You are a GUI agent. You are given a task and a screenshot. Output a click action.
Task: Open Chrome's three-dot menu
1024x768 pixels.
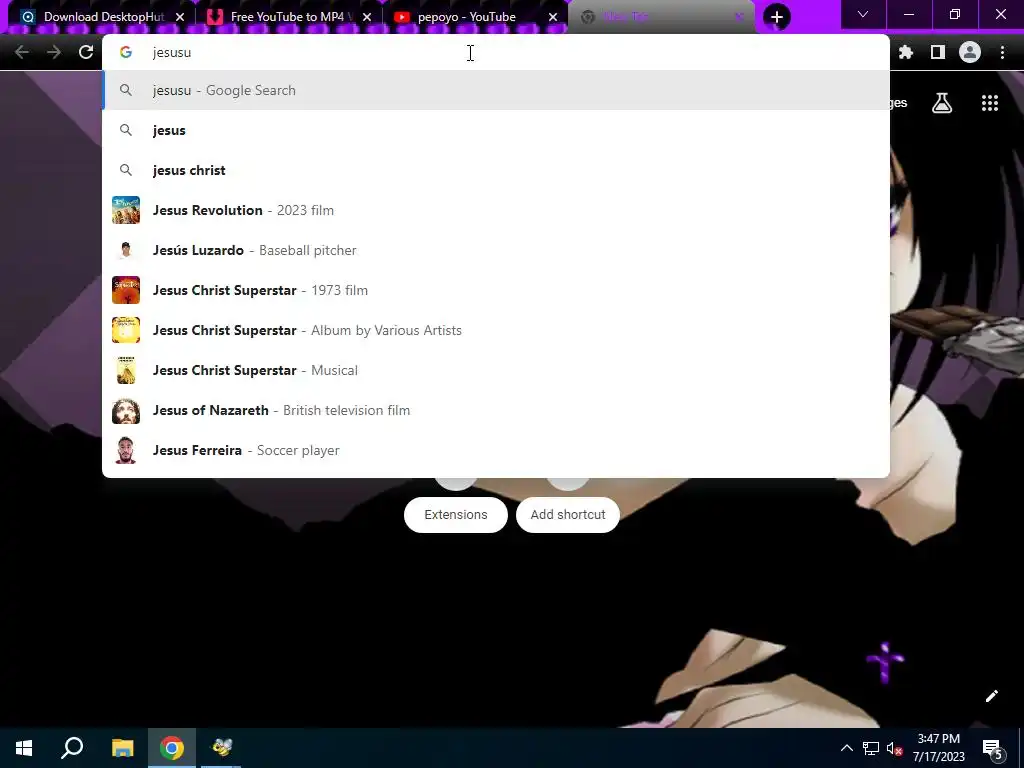coord(1002,52)
